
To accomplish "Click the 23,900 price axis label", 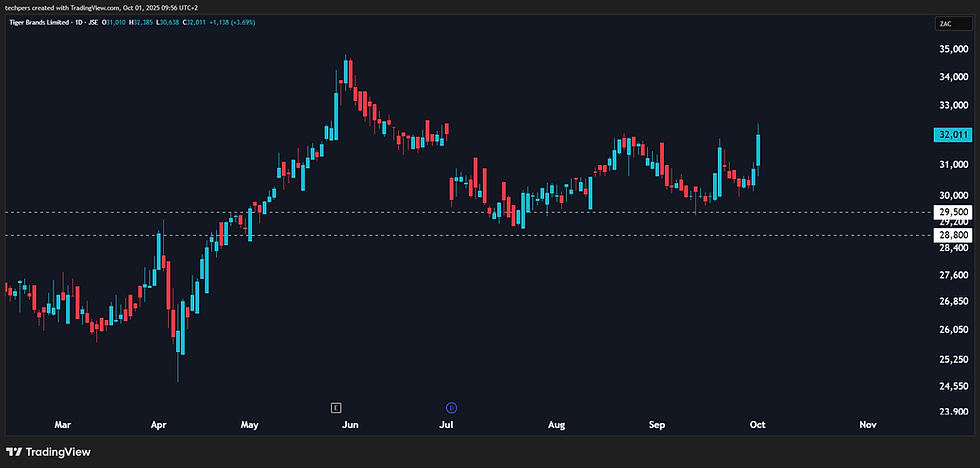I will point(954,412).
